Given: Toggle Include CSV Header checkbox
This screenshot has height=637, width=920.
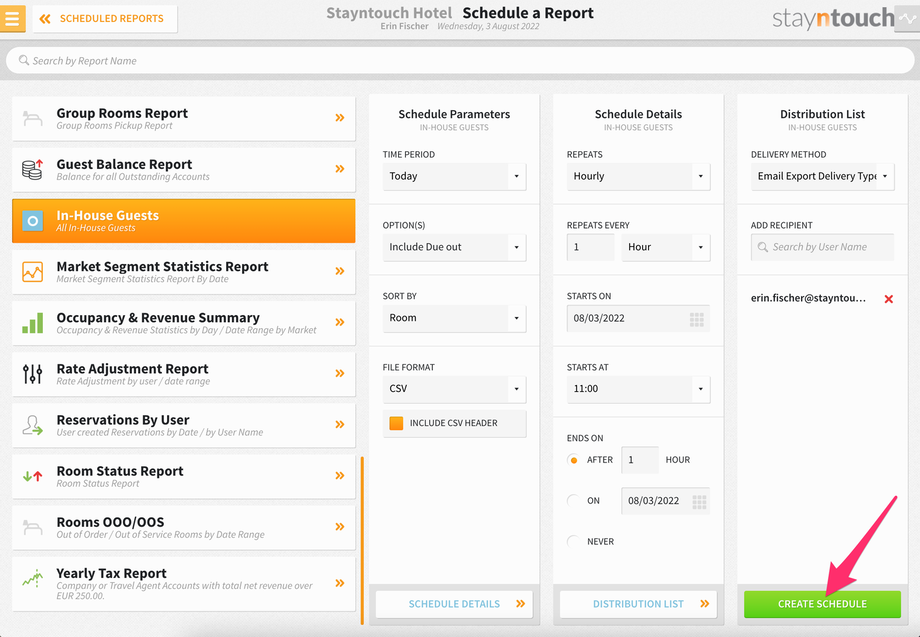Looking at the screenshot, I should [396, 423].
